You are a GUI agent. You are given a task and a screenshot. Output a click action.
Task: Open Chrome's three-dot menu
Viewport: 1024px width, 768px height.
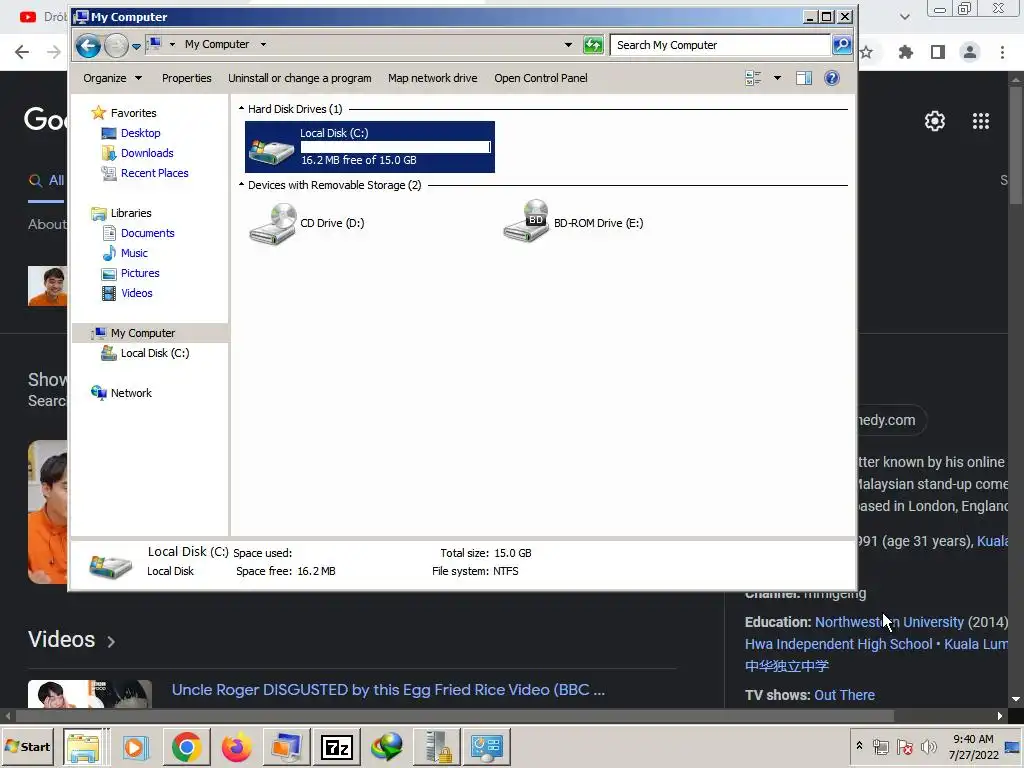point(1002,52)
